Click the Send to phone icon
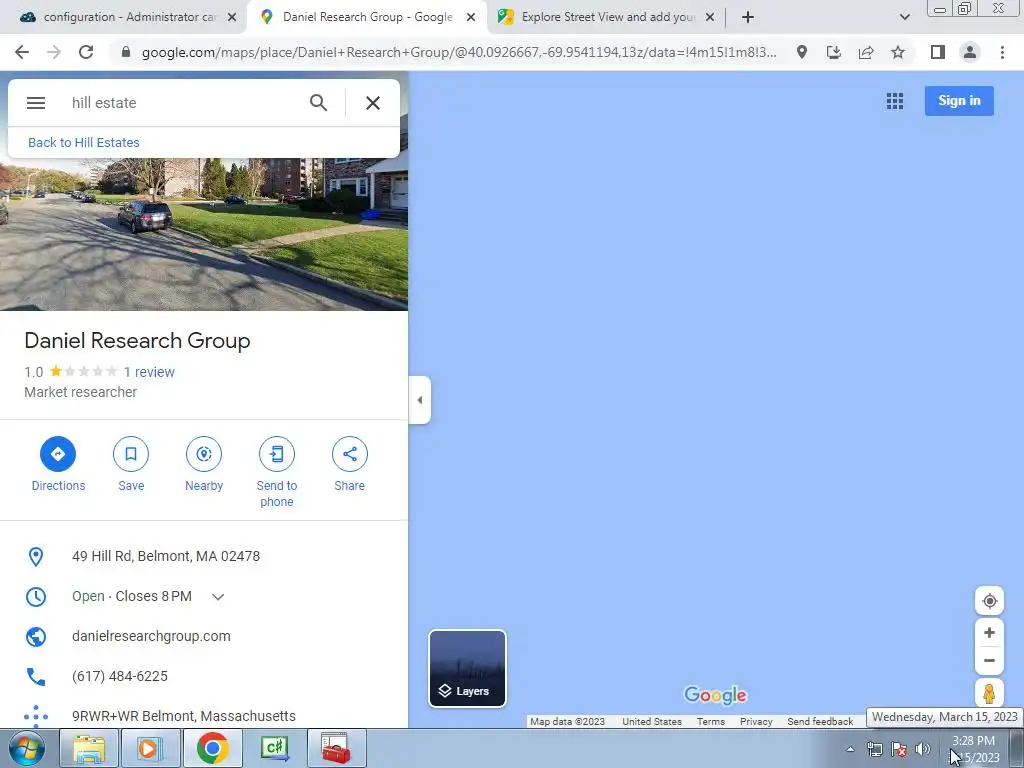This screenshot has width=1024, height=768. pyautogui.click(x=277, y=454)
